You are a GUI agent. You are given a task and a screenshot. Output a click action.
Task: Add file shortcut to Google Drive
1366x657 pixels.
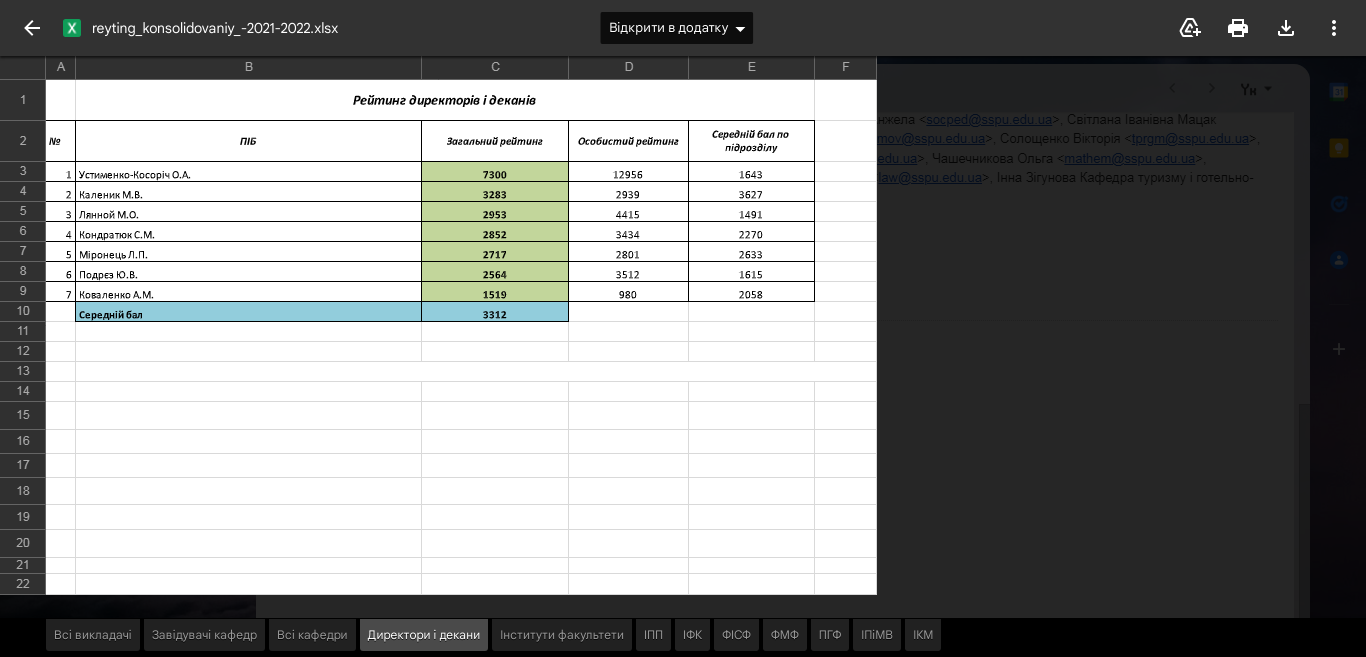click(x=1190, y=28)
